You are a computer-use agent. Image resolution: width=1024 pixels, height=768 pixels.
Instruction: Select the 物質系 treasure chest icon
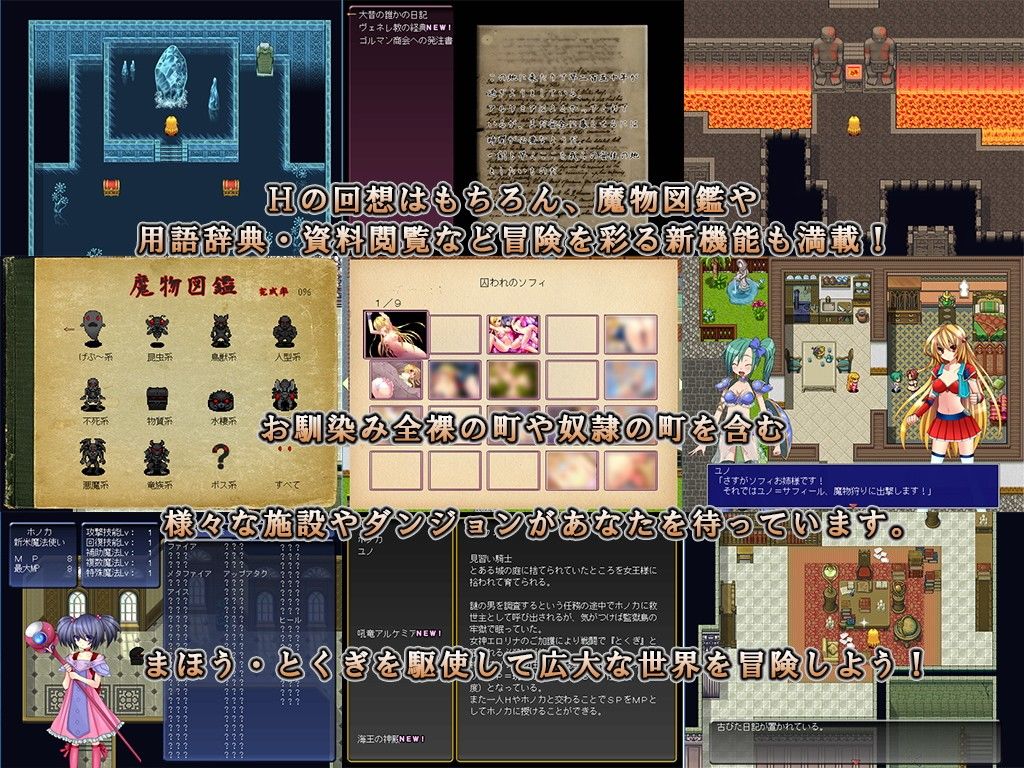tap(157, 393)
